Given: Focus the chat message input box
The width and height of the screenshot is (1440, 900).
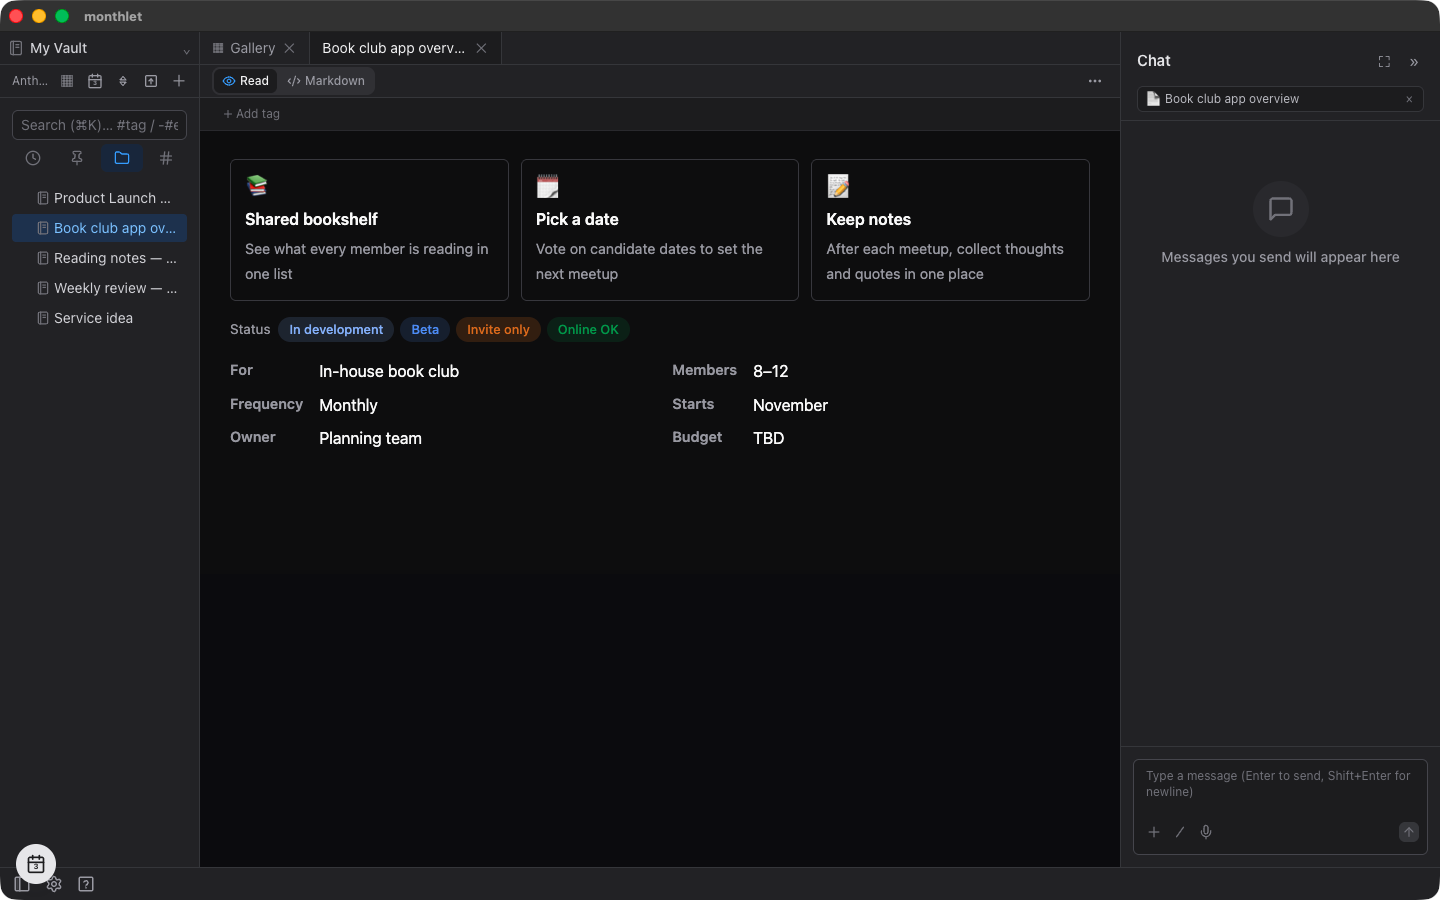Looking at the screenshot, I should (x=1280, y=784).
